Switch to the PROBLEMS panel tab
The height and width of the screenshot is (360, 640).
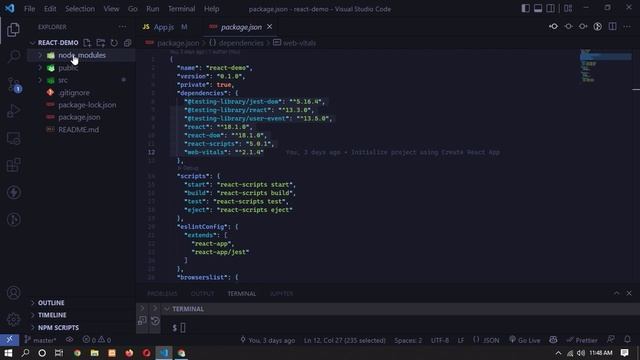[162, 294]
